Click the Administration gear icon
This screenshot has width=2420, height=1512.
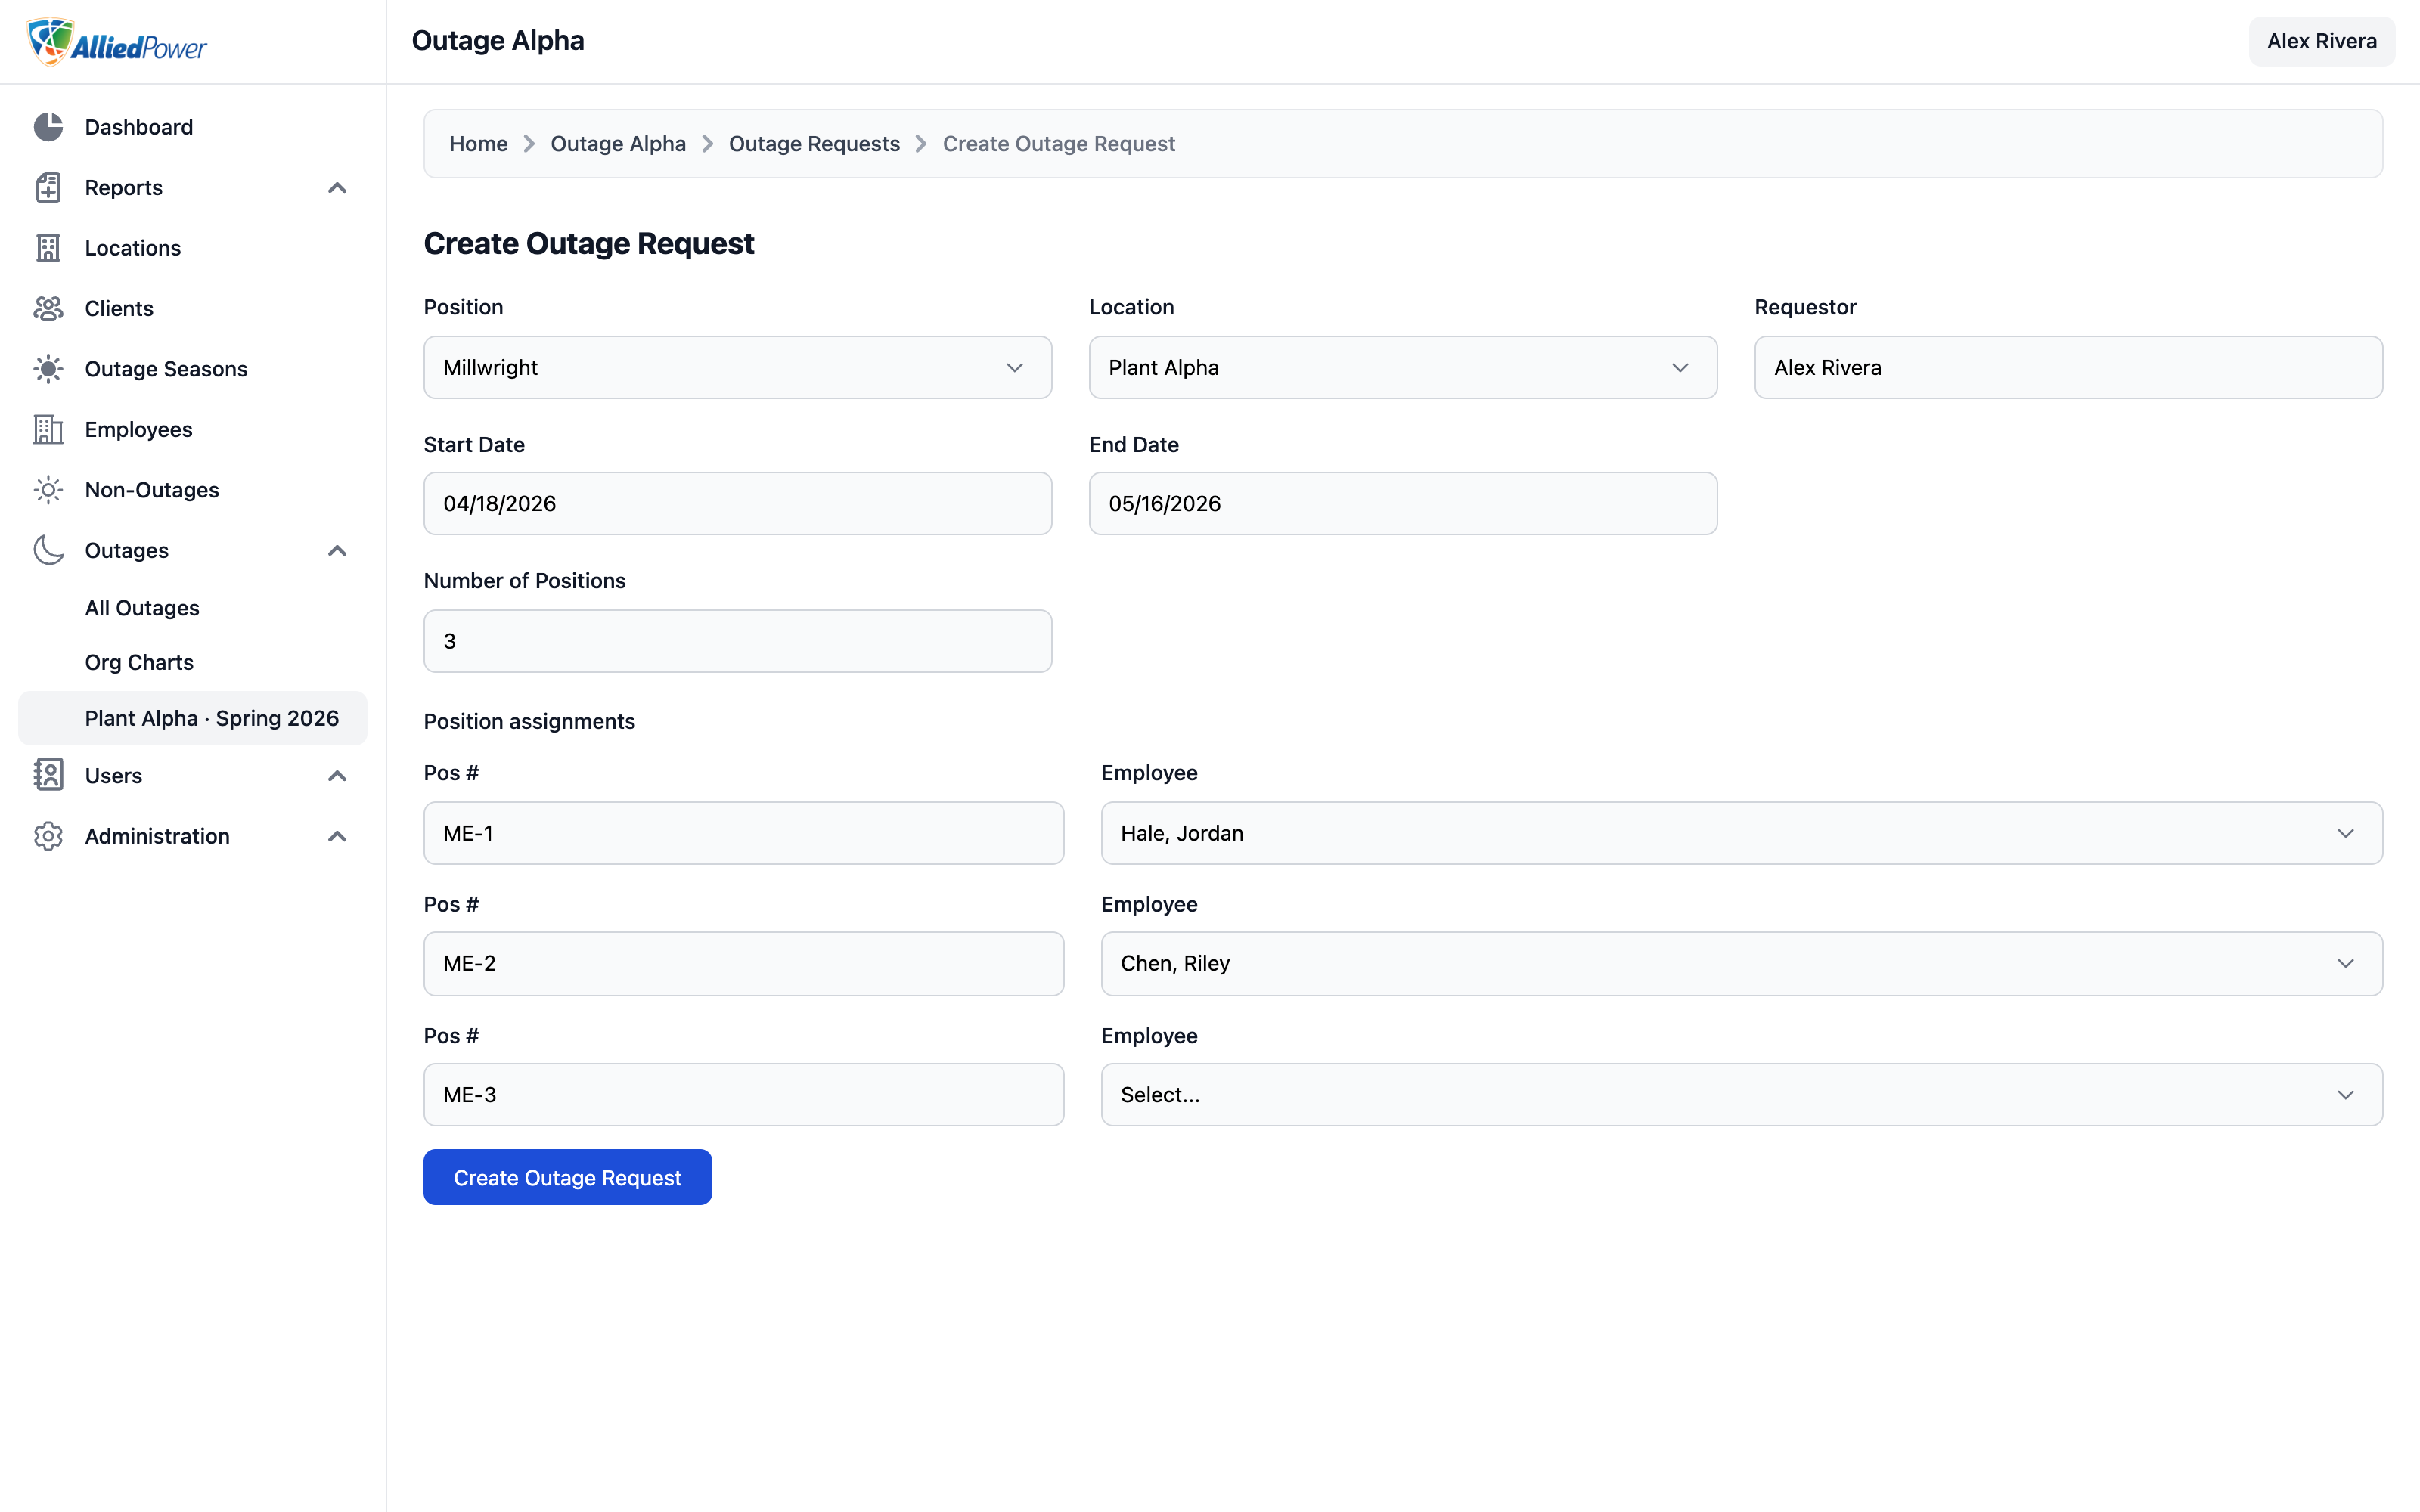[48, 836]
